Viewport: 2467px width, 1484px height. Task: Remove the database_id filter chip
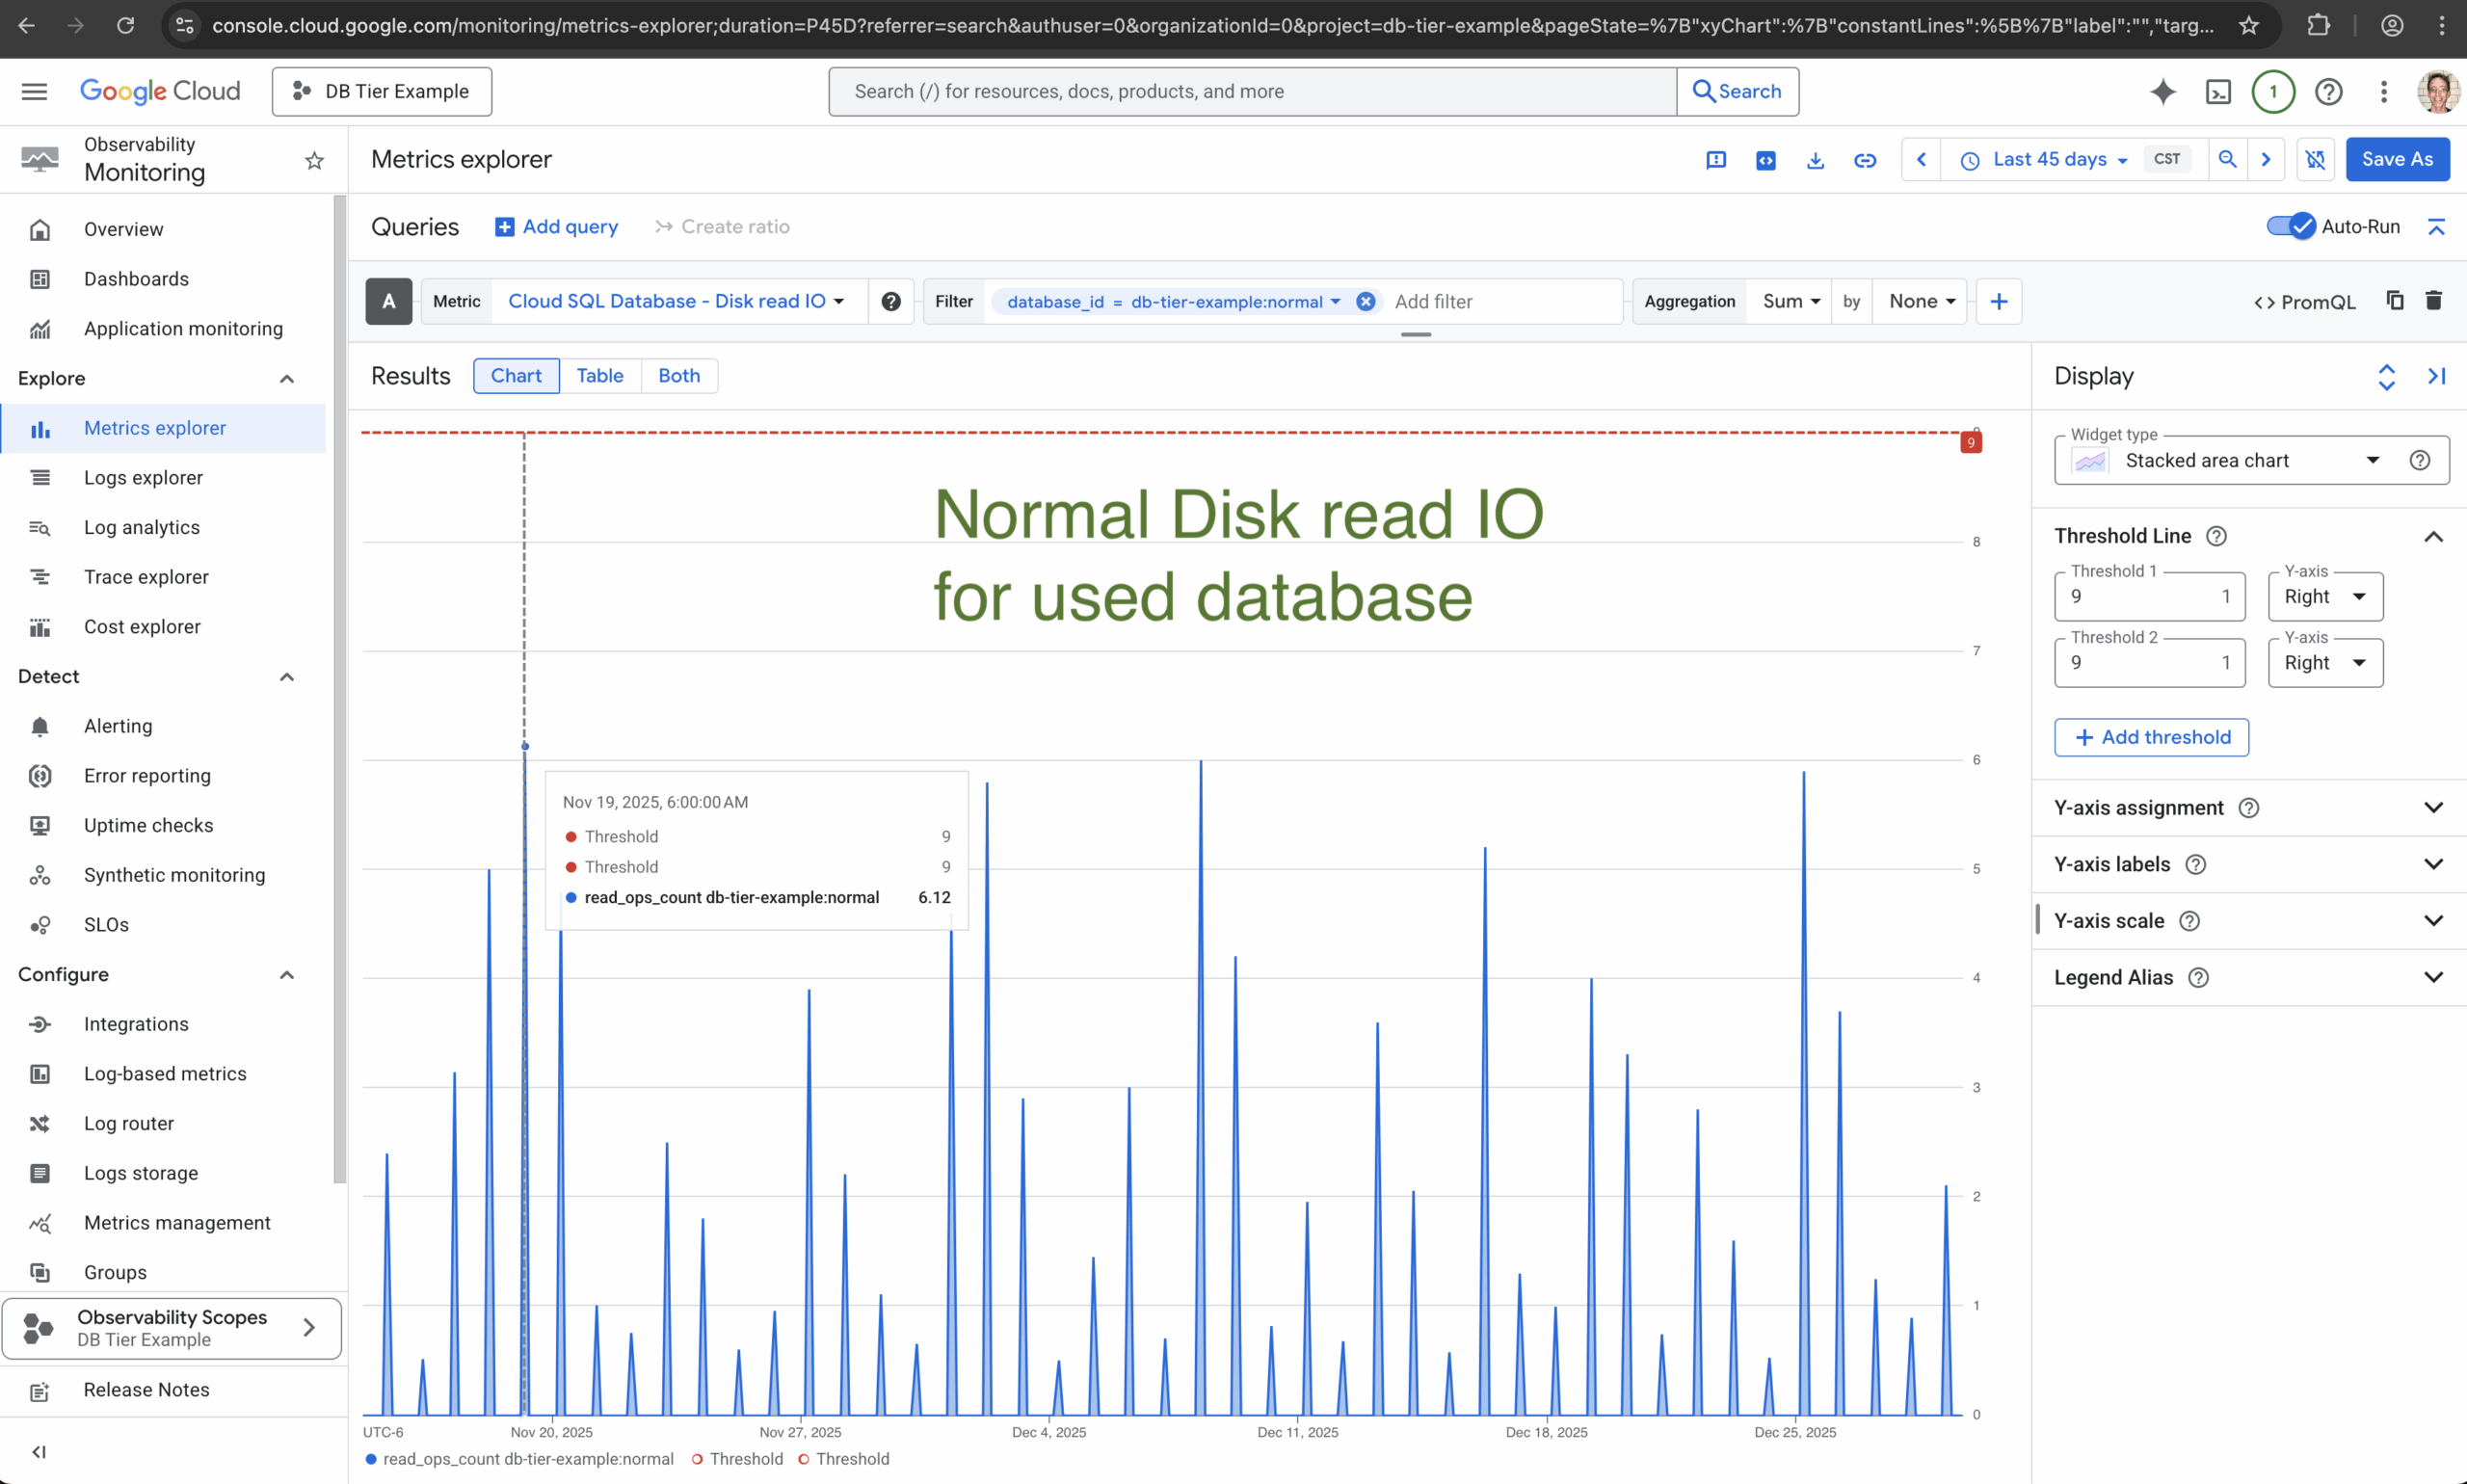1365,302
